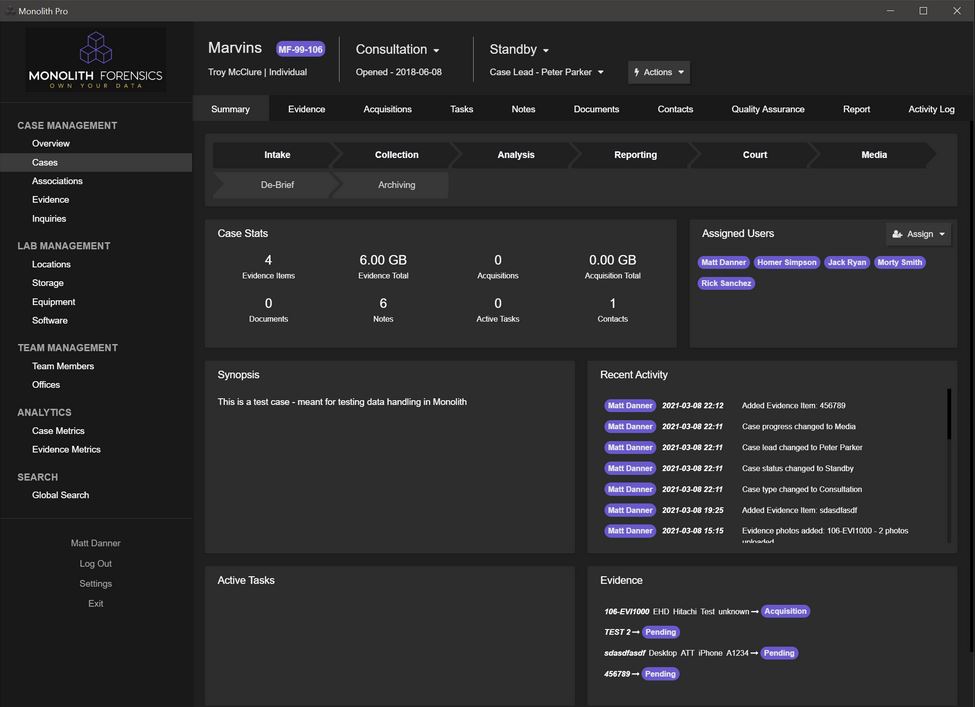Viewport: 975px width, 707px height.
Task: Select the Rick Sanchez assigned user tag
Action: pyautogui.click(x=726, y=284)
